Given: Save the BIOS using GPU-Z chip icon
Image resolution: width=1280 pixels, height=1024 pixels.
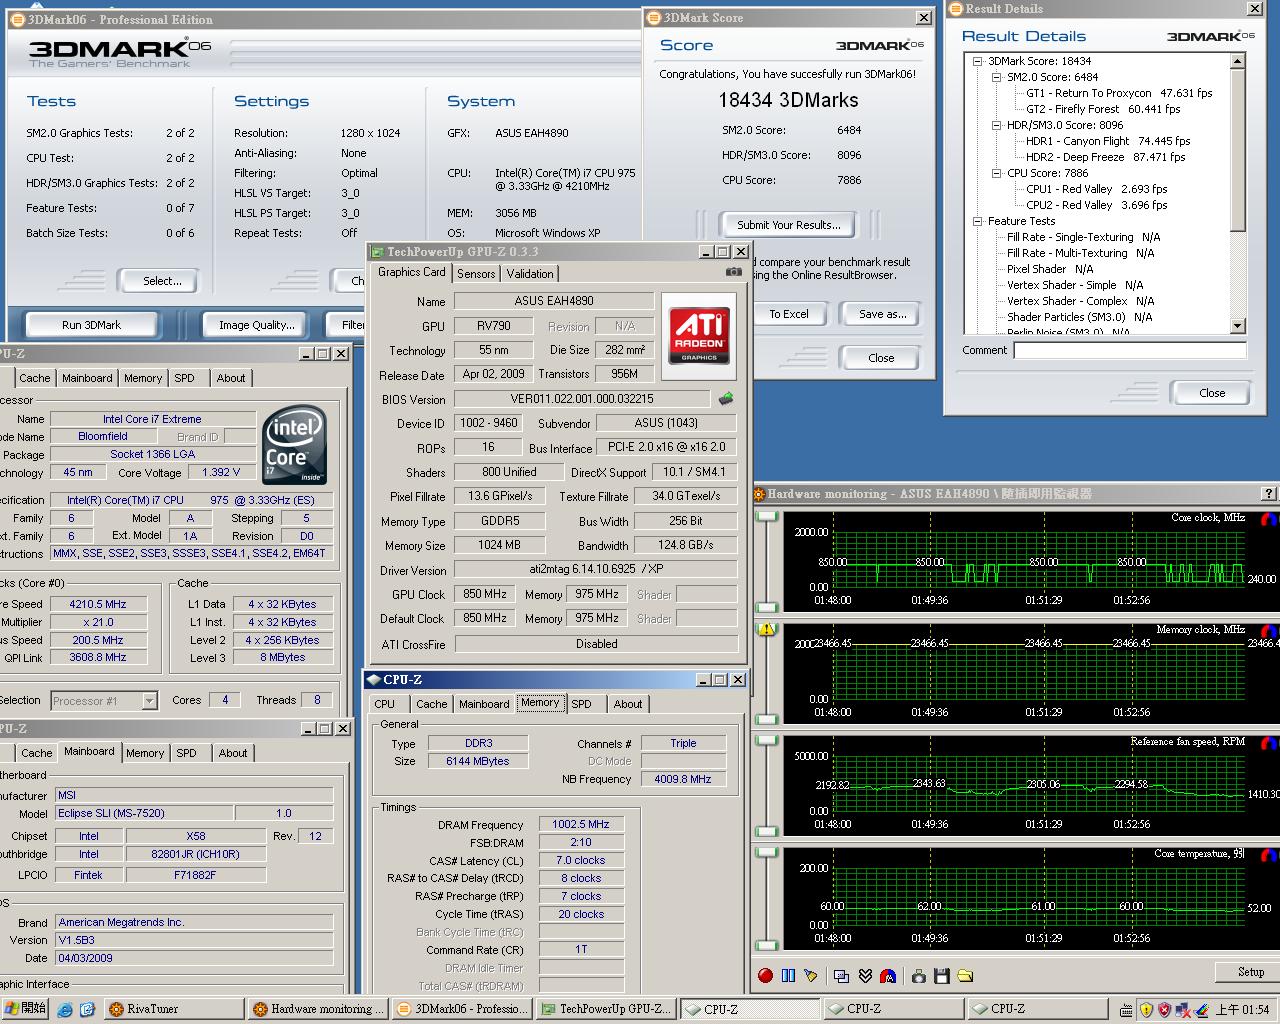Looking at the screenshot, I should tap(726, 399).
